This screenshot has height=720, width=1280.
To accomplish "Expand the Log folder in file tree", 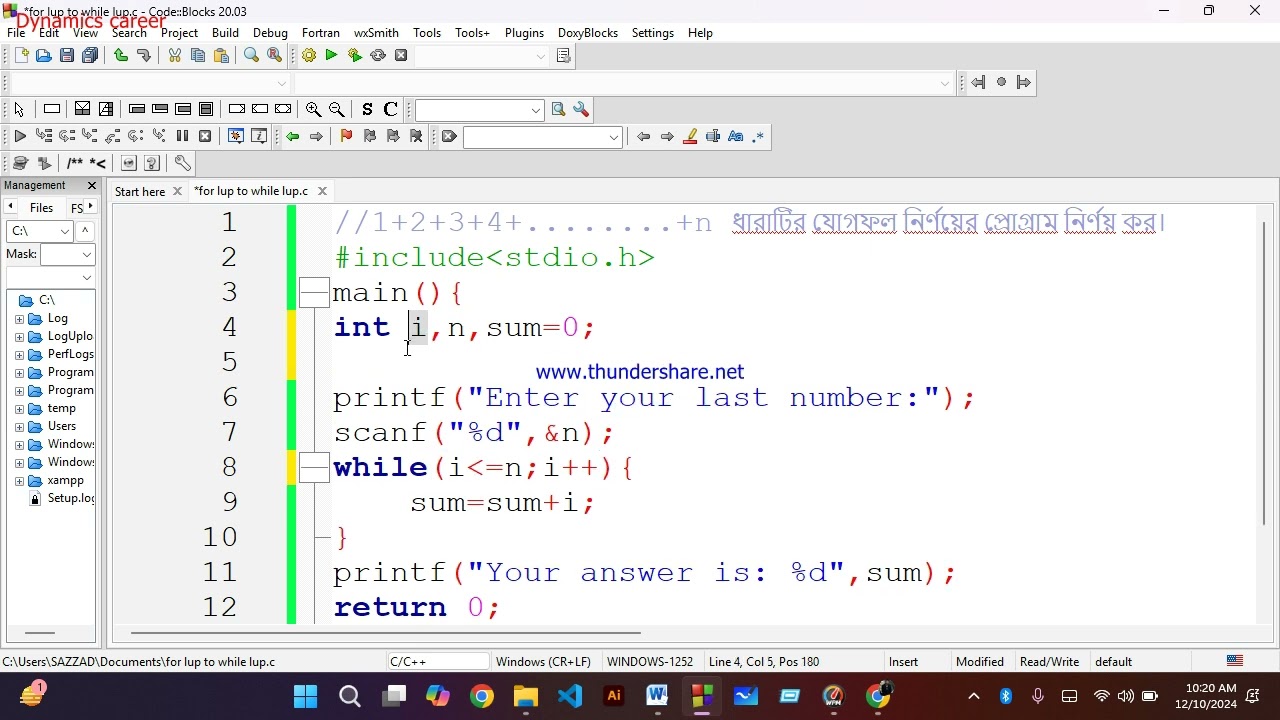I will pos(19,319).
